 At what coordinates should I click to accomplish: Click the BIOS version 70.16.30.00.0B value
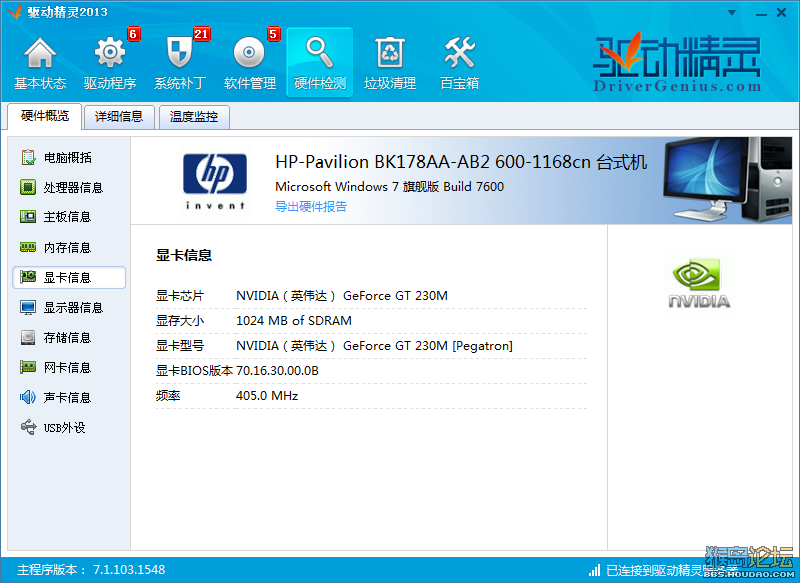(278, 371)
